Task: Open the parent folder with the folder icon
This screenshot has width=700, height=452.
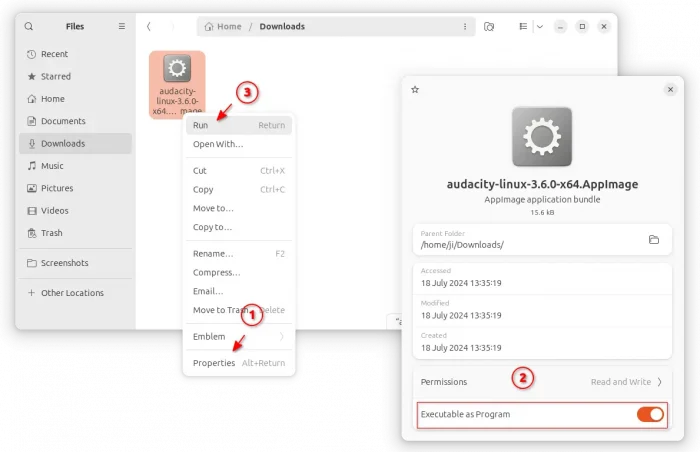Action: [654, 240]
